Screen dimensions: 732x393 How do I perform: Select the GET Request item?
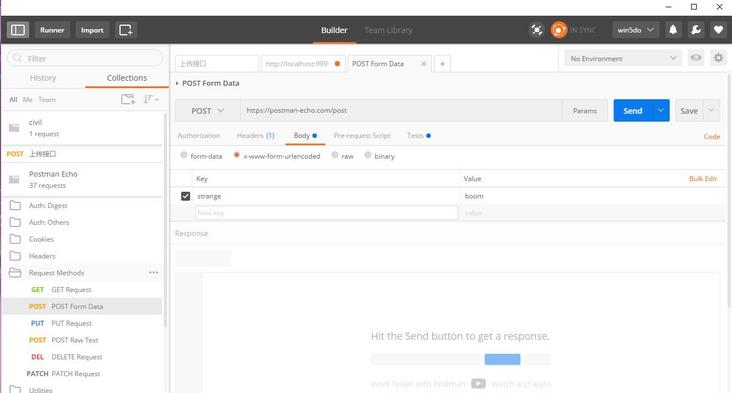point(82,289)
